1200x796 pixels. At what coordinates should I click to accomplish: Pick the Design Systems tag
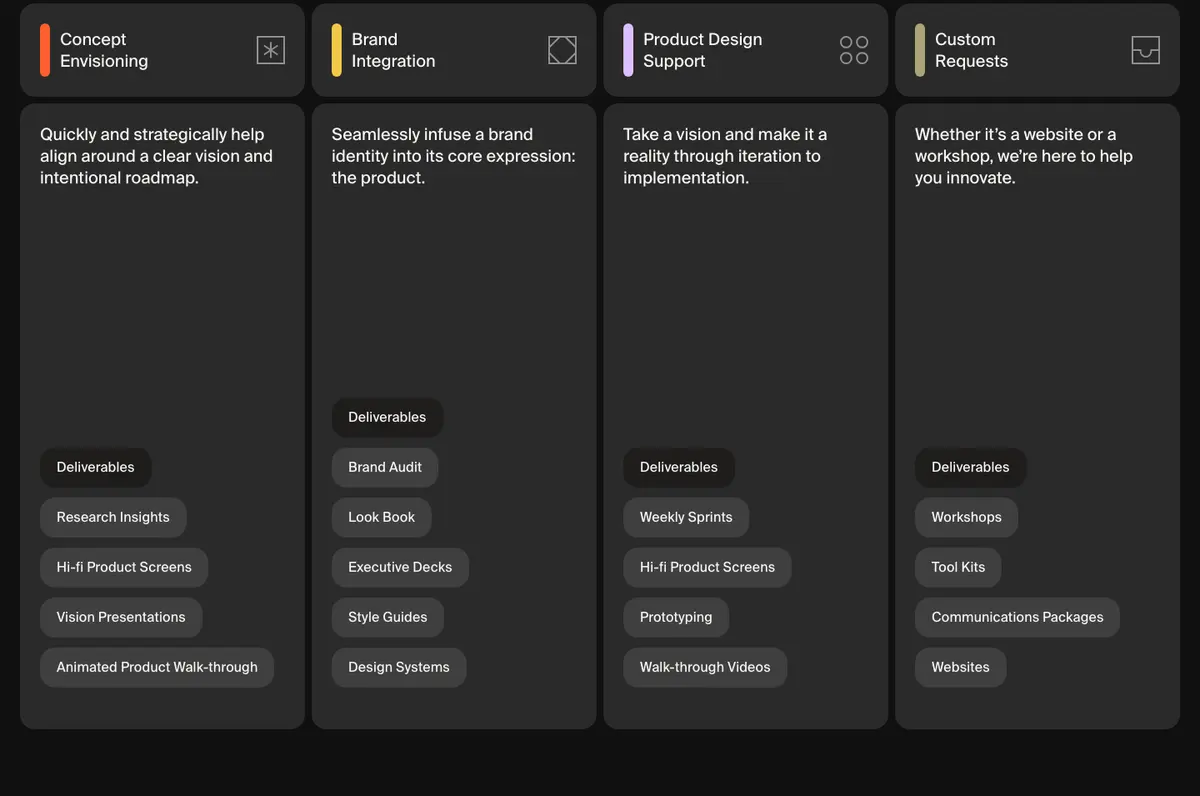point(399,667)
